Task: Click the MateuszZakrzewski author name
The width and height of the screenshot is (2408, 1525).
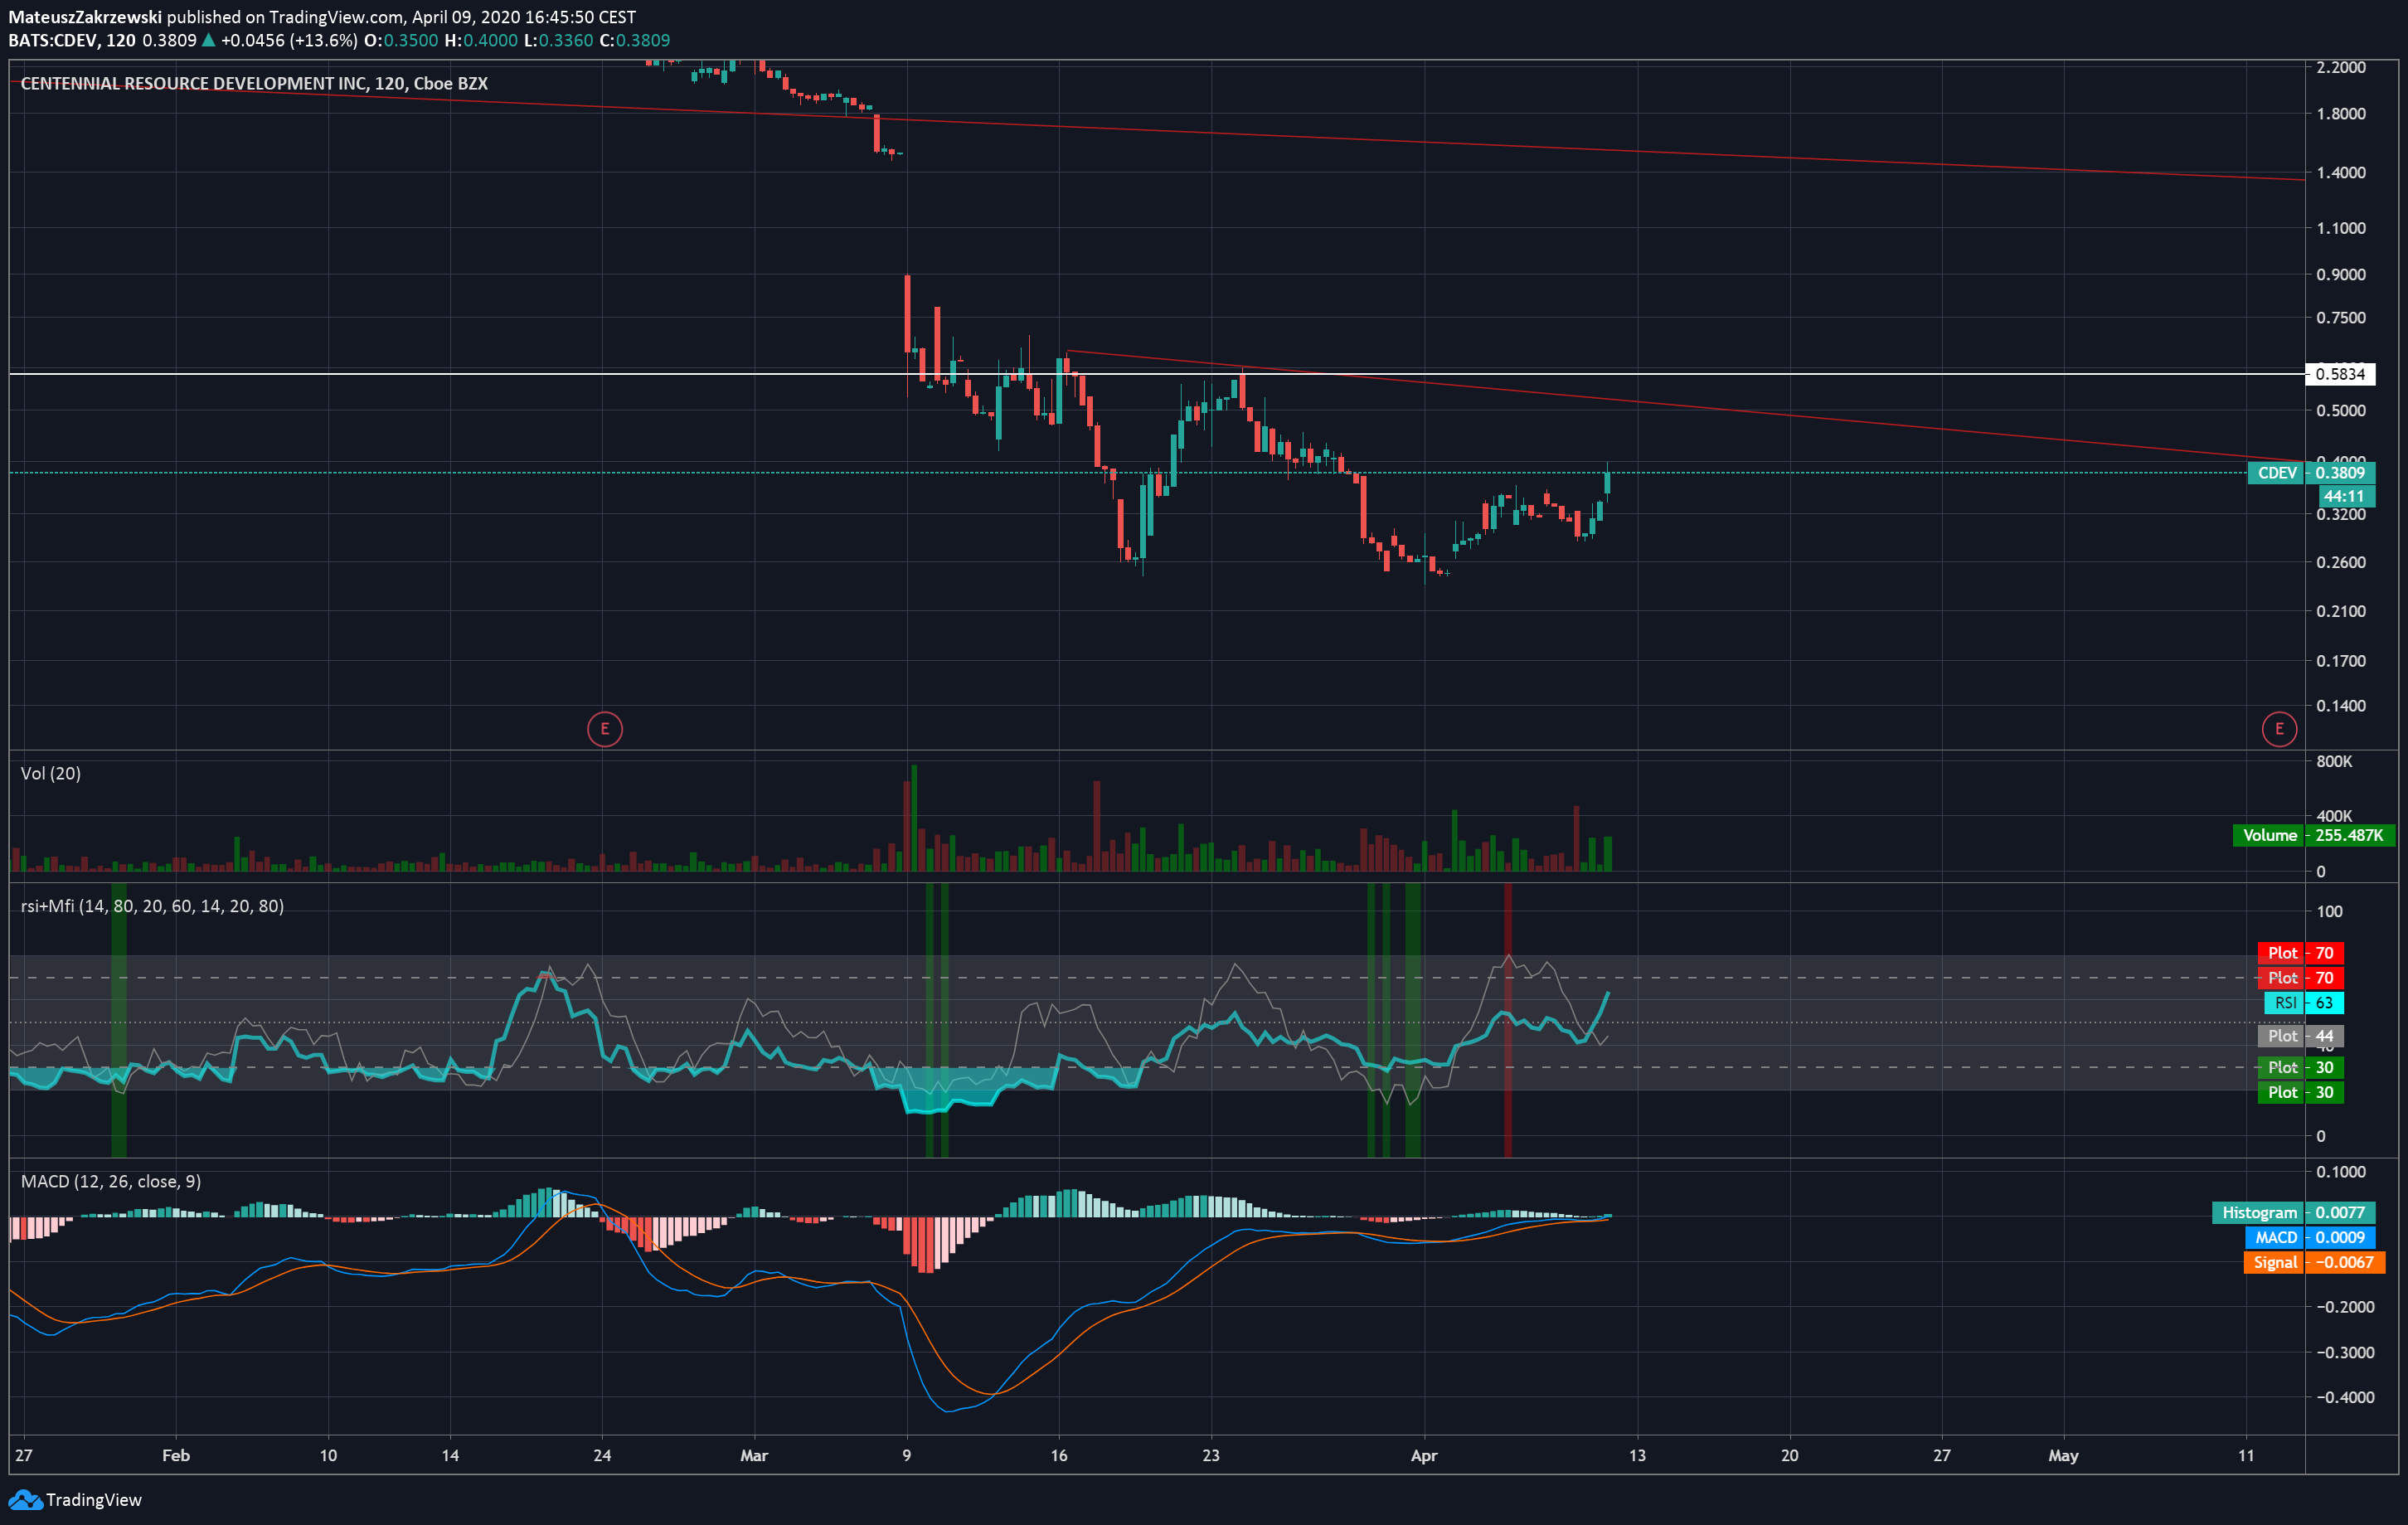Action: point(85,17)
